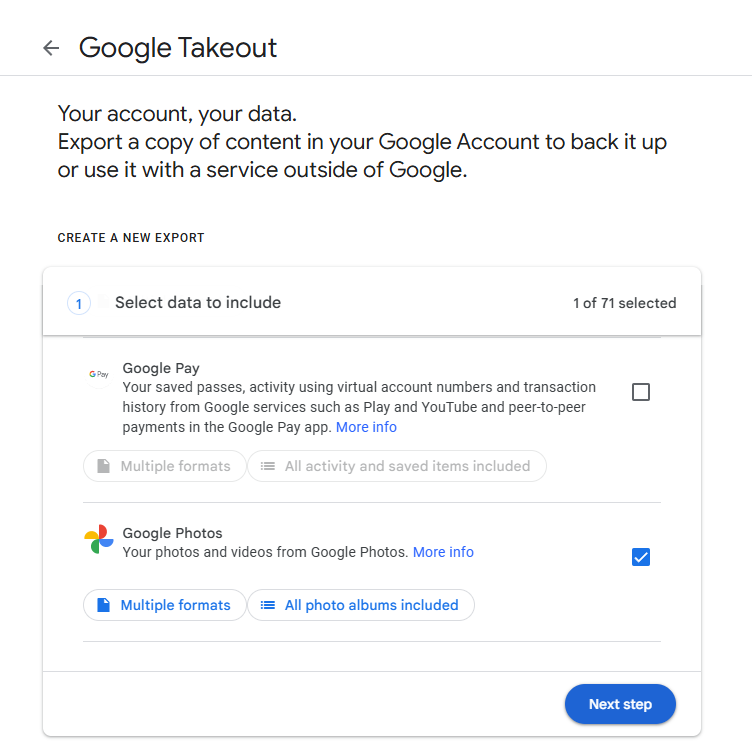
Task: Open More info link for Google Photos
Action: (443, 552)
